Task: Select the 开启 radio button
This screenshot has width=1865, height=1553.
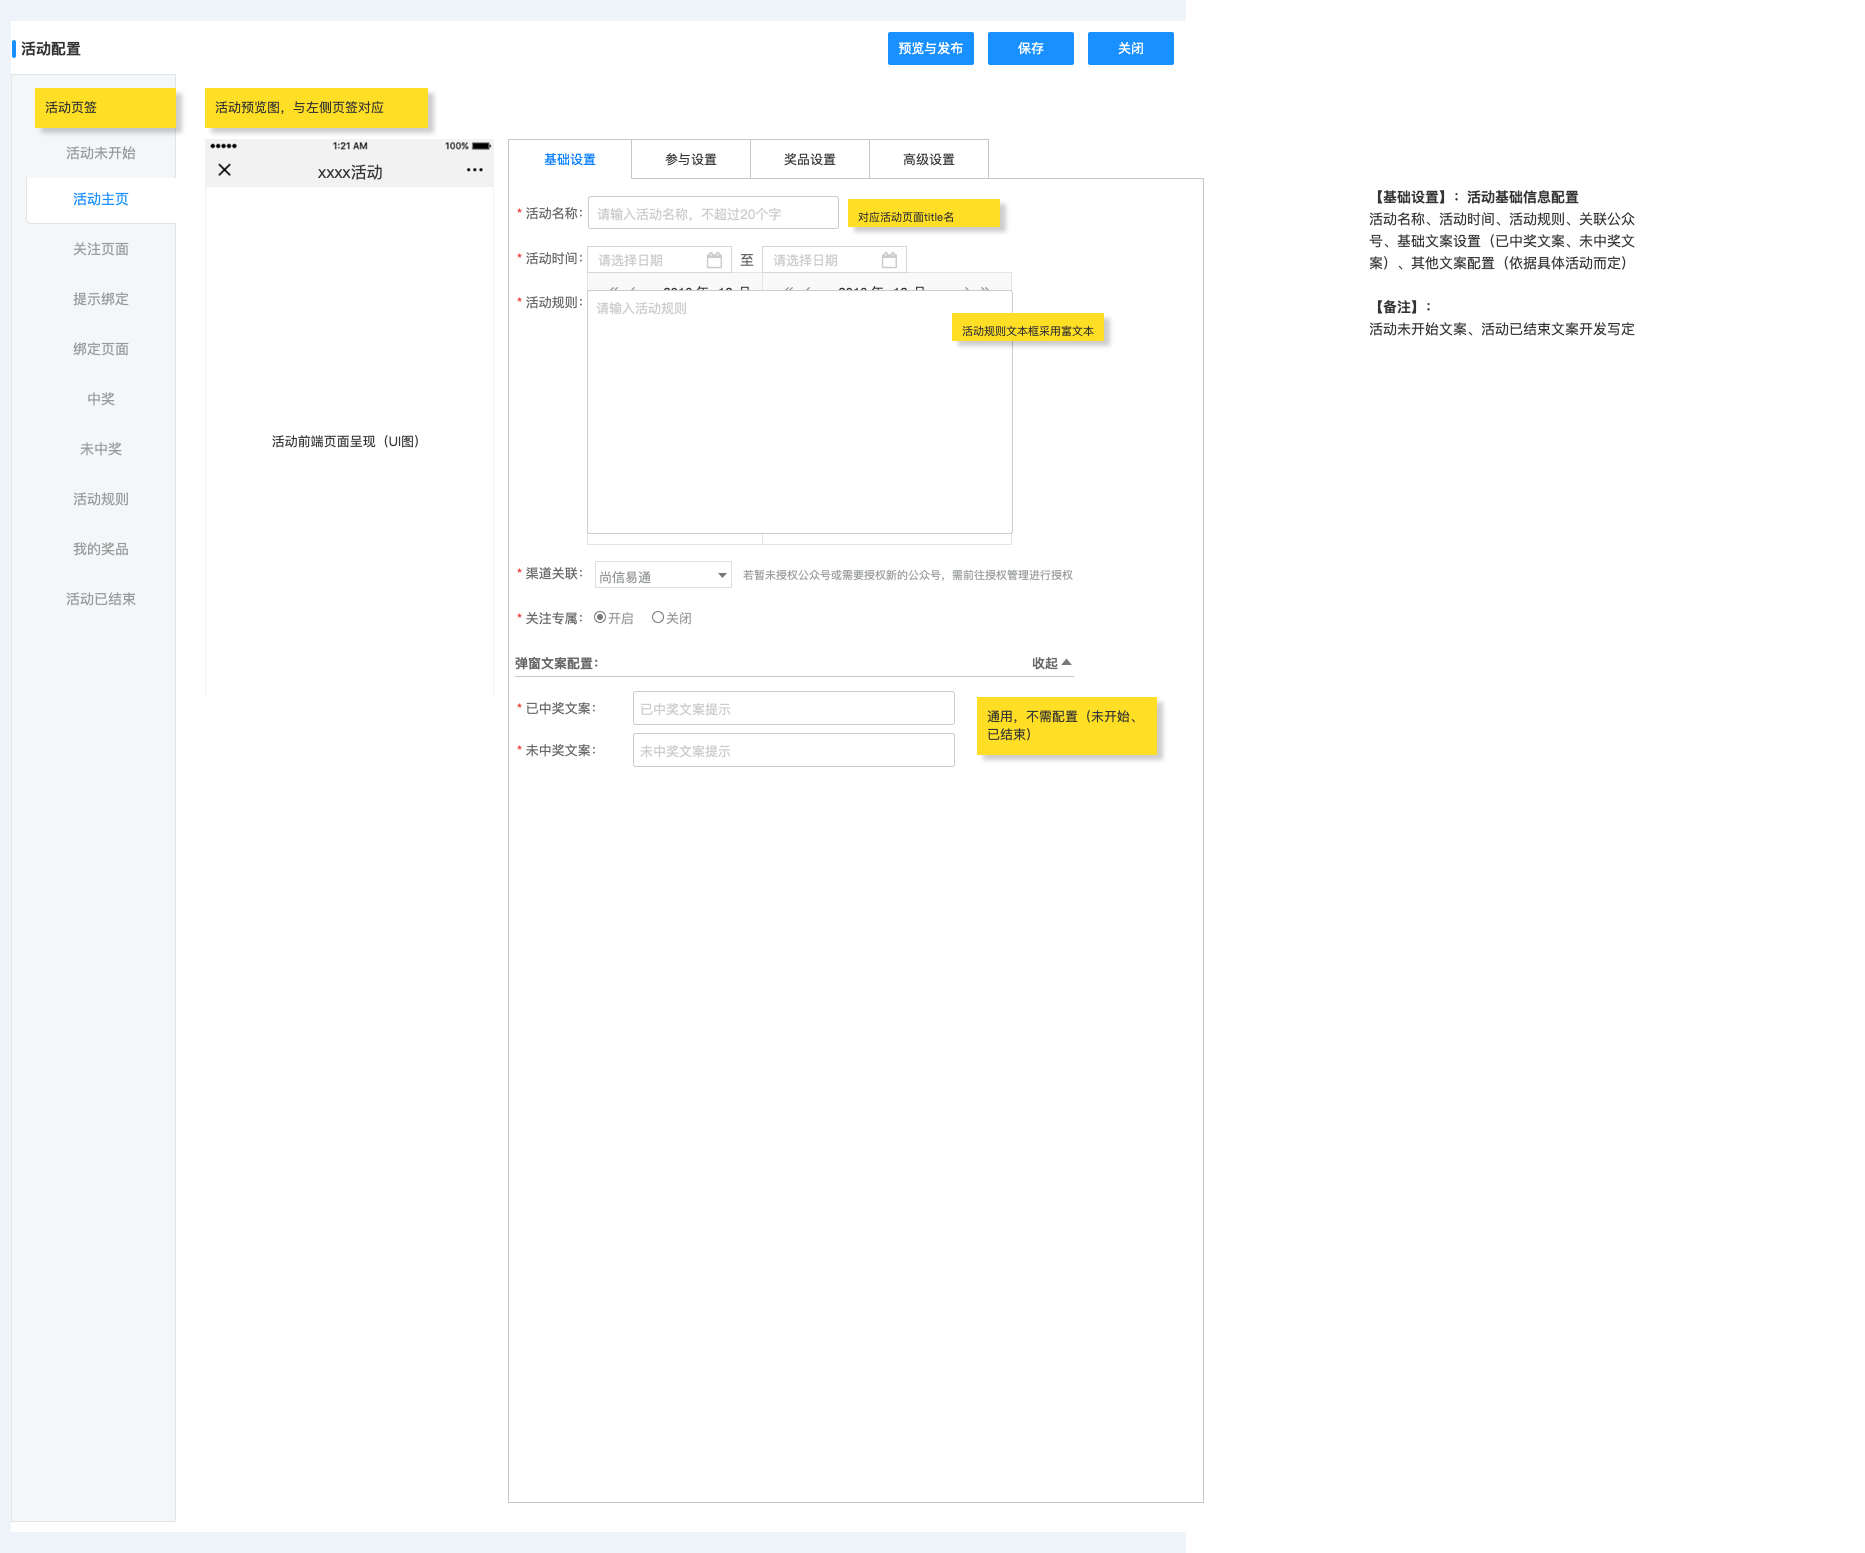Action: pos(600,617)
